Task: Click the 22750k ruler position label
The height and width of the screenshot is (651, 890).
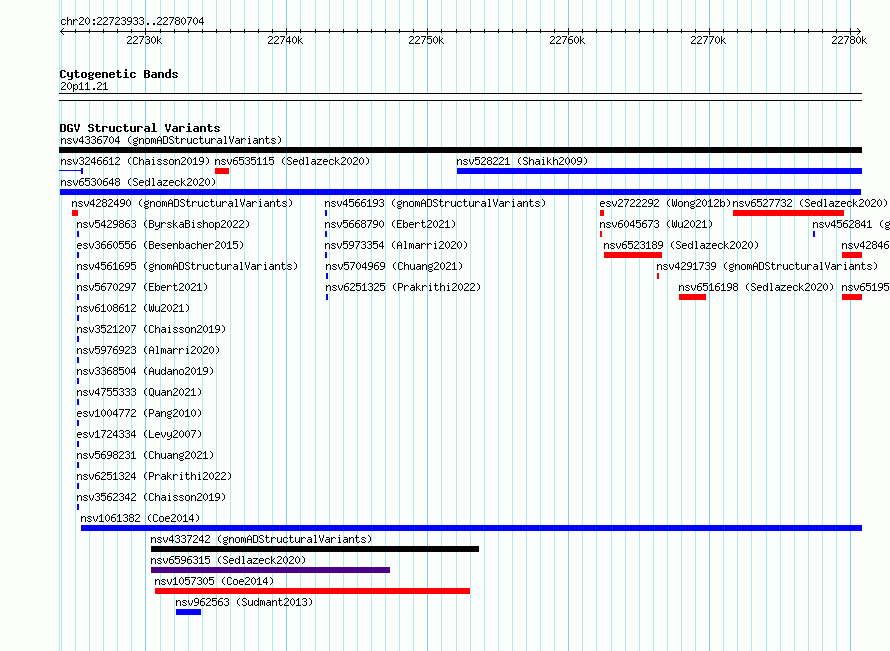Action: (426, 40)
